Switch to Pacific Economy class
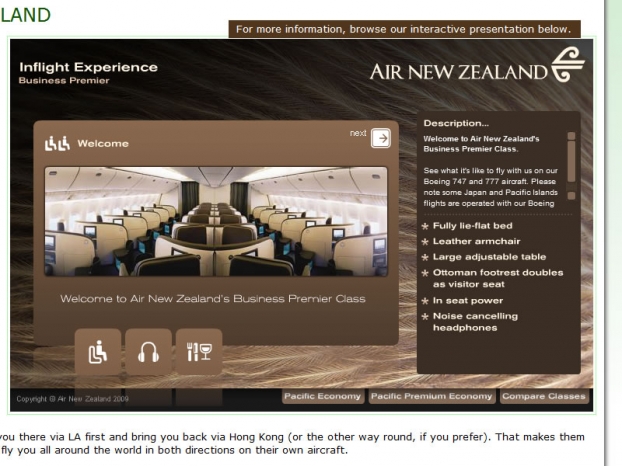The width and height of the screenshot is (622, 466). [x=322, y=396]
